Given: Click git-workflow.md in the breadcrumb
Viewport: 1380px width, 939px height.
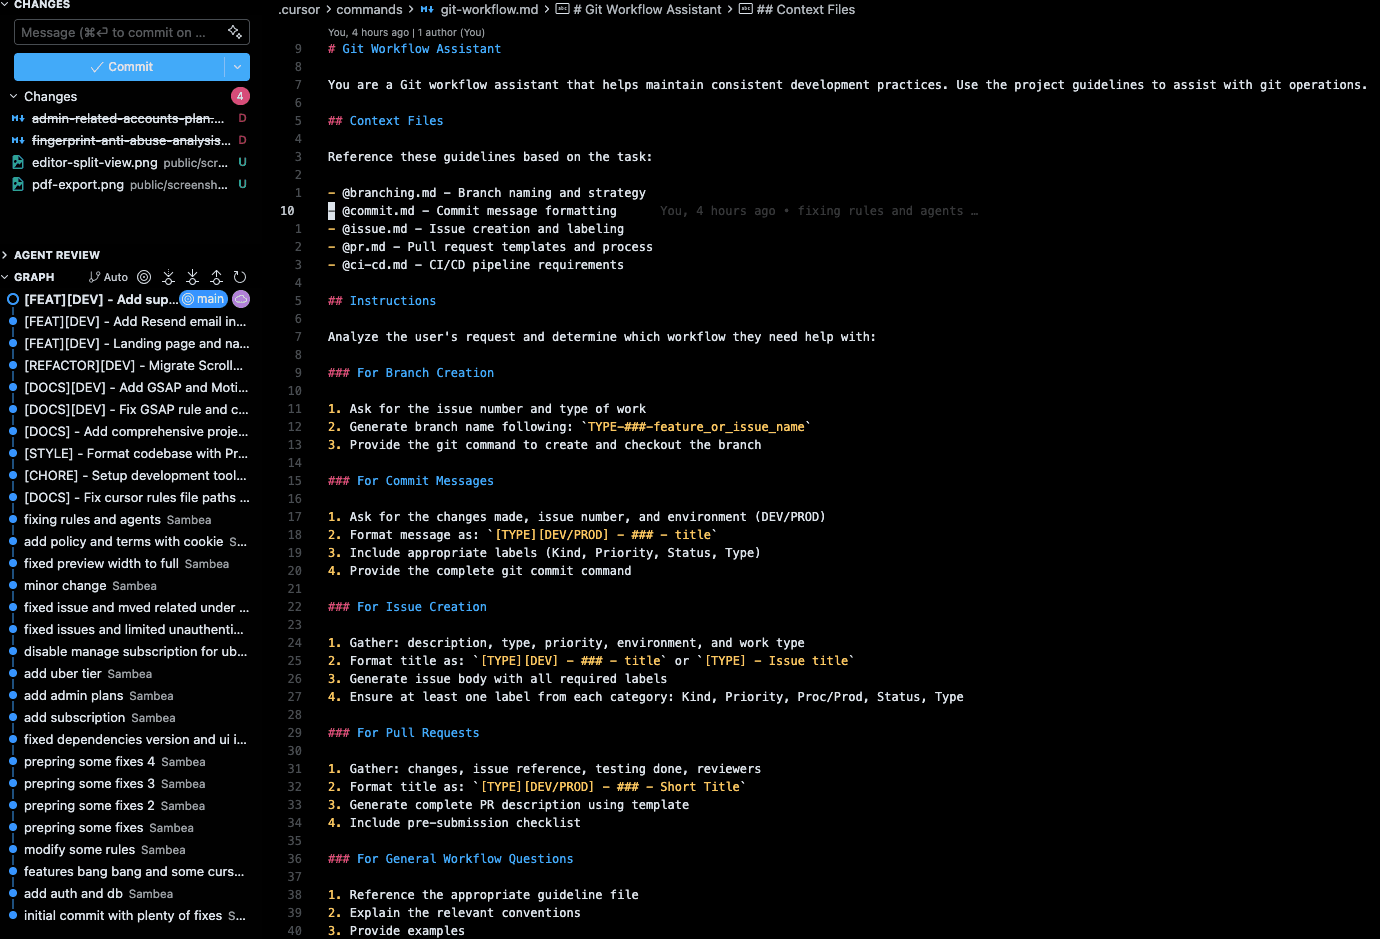Looking at the screenshot, I should (x=488, y=9).
